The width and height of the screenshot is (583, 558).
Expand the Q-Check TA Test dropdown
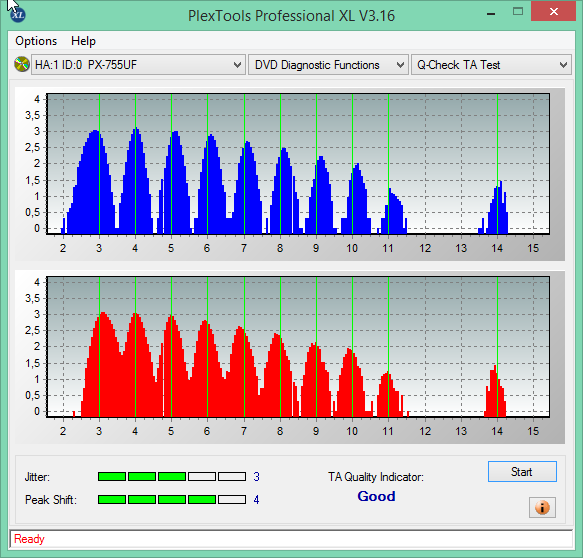tap(491, 65)
